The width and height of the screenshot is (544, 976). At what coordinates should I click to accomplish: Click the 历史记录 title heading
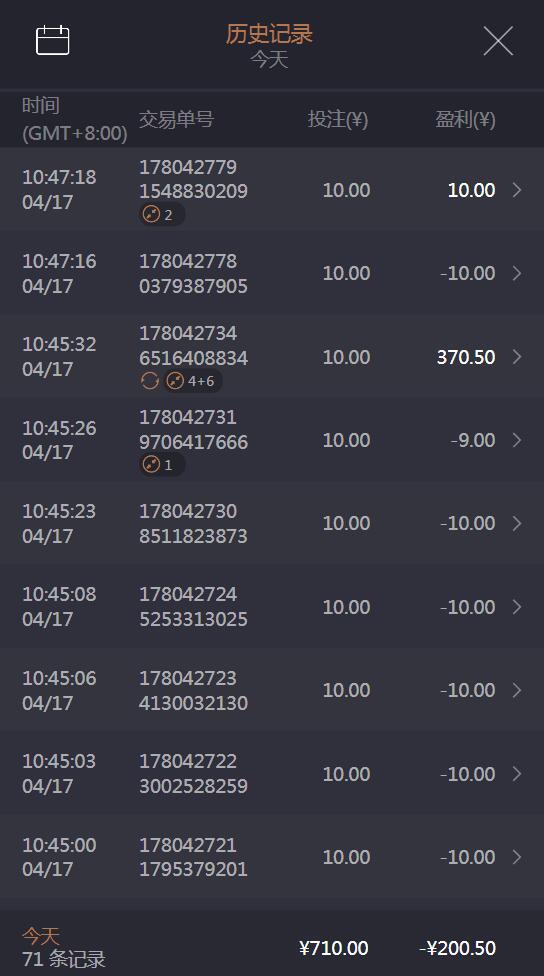click(x=269, y=34)
